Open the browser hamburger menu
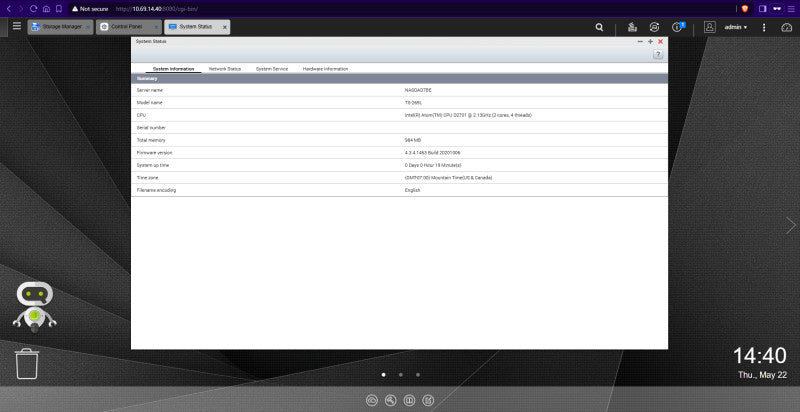The height and width of the screenshot is (412, 800). pyautogui.click(x=791, y=9)
